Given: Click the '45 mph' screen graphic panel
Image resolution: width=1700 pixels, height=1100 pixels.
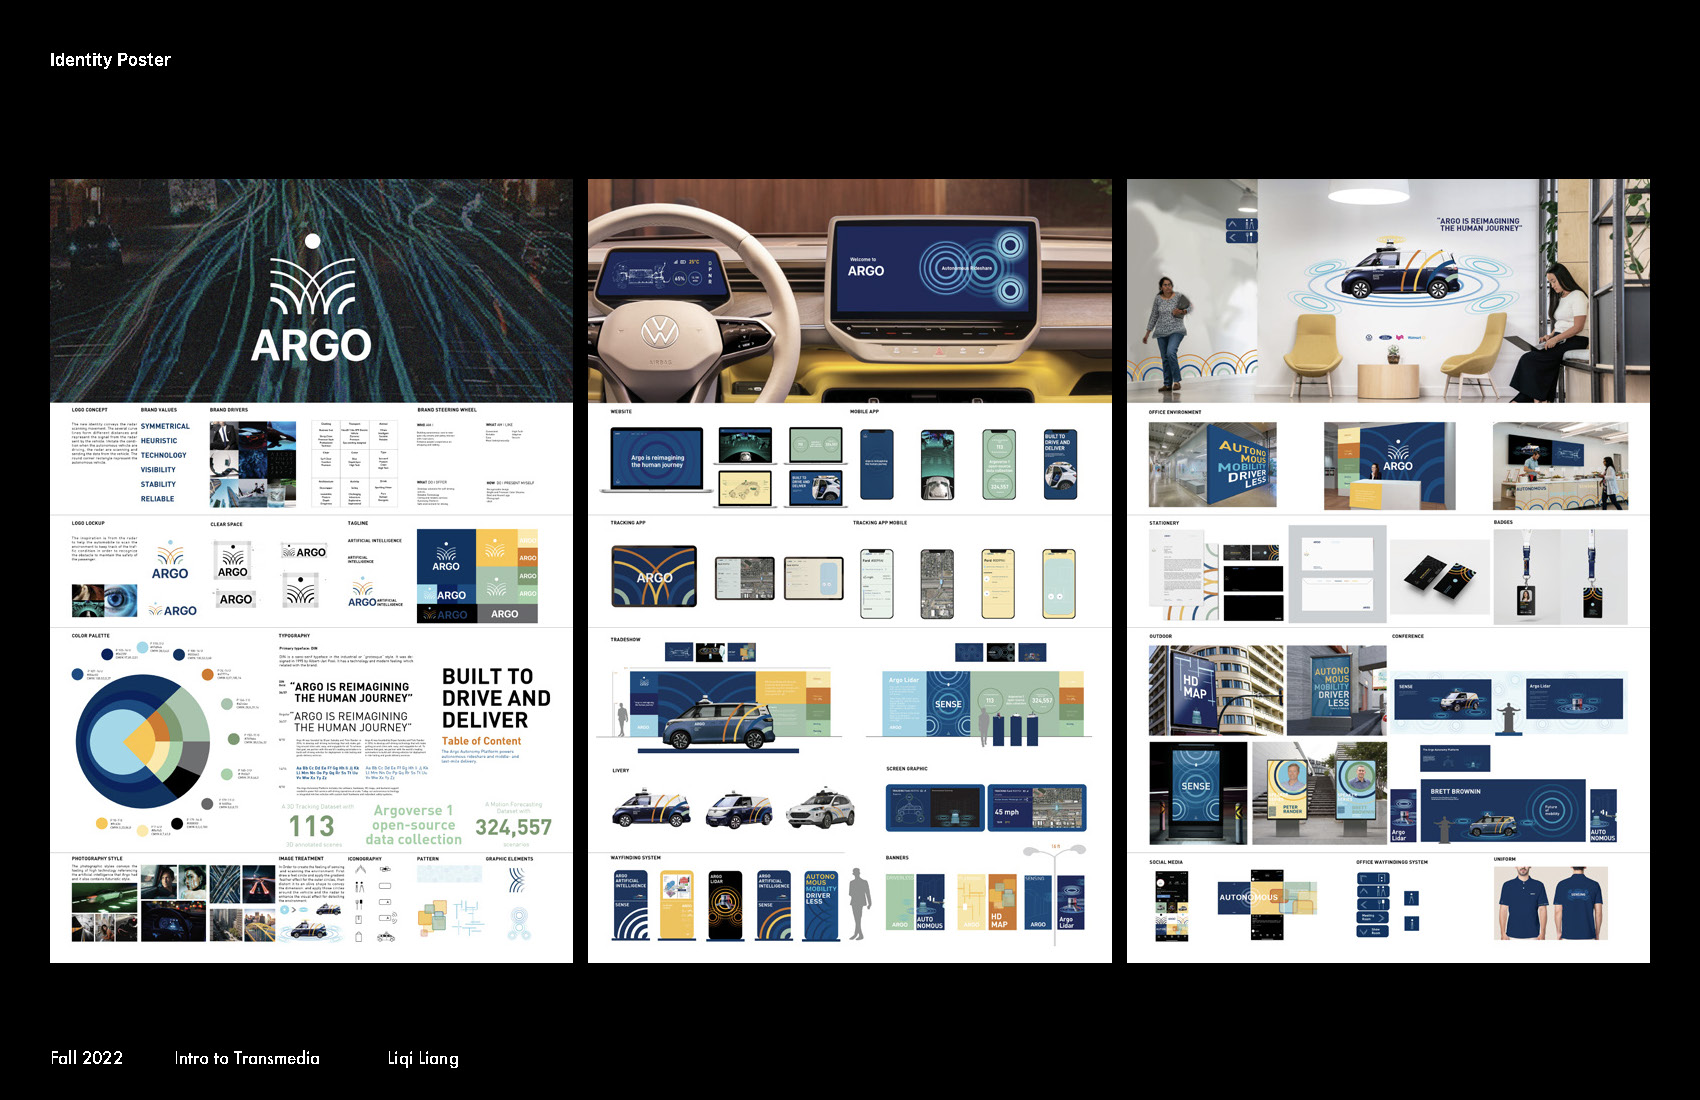Looking at the screenshot, I should (1036, 807).
